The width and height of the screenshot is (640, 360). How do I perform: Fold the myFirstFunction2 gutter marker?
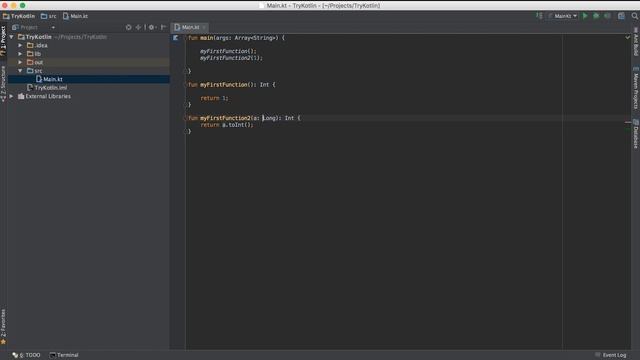[186, 118]
